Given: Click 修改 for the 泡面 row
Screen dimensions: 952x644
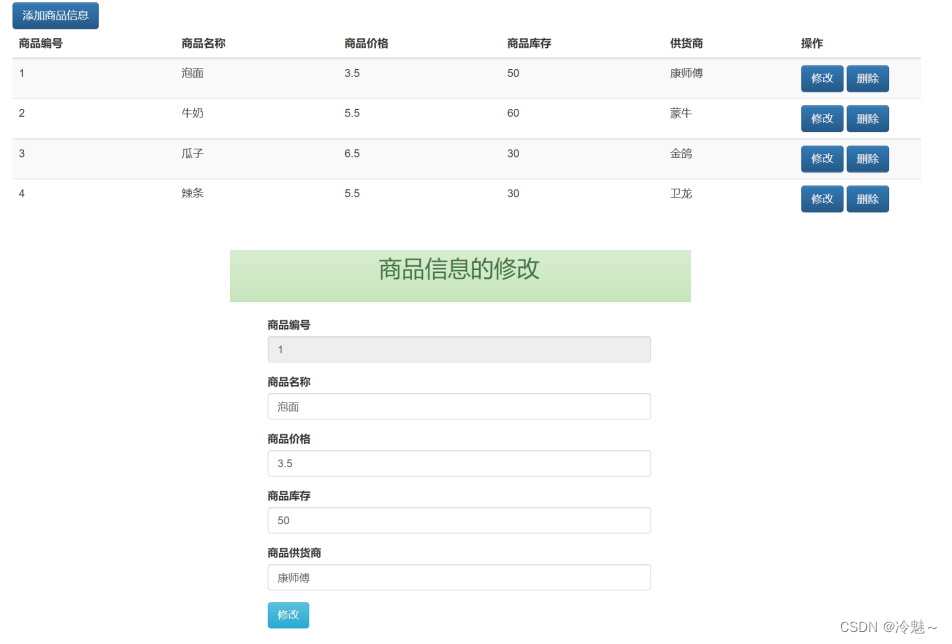Looking at the screenshot, I should (x=822, y=78).
